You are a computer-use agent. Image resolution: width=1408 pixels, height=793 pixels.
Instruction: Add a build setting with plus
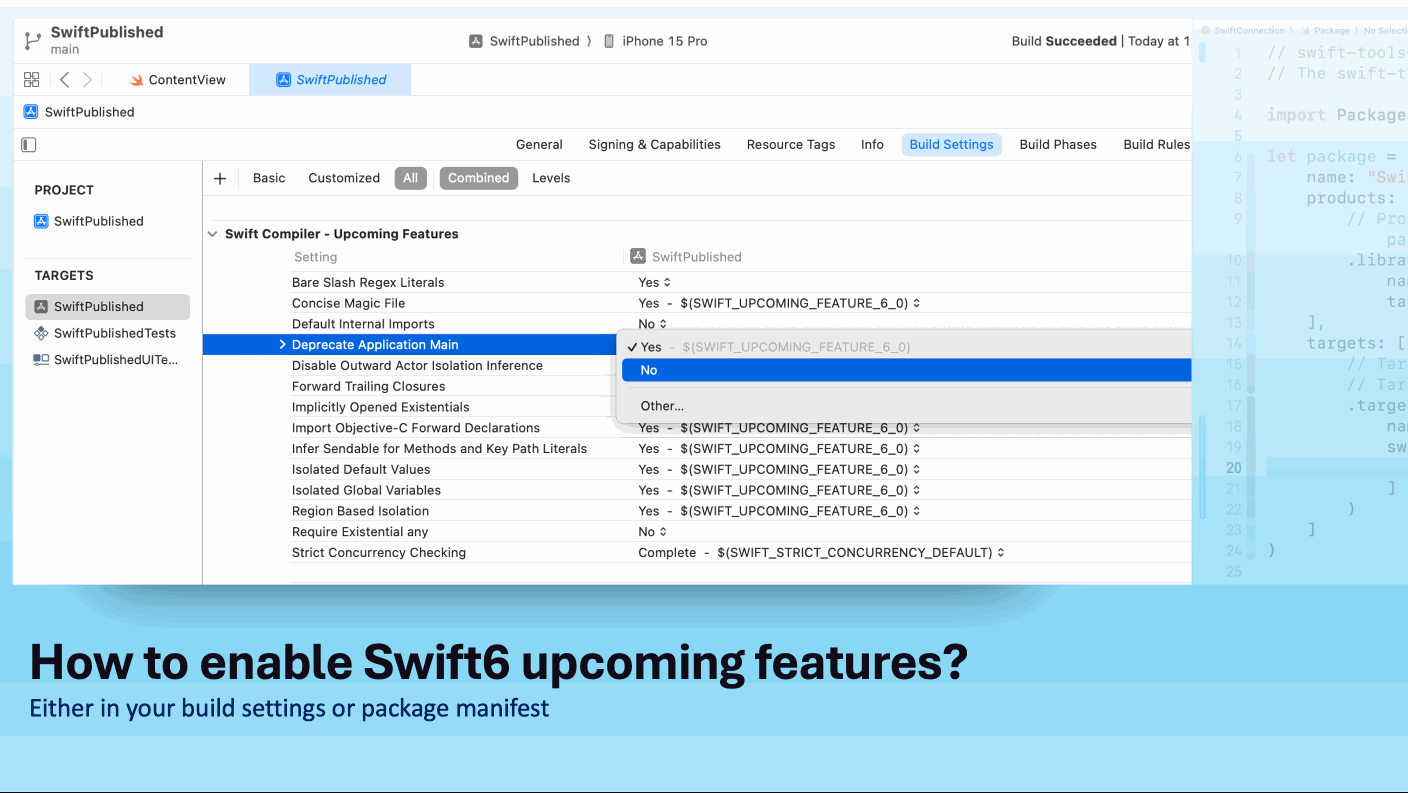click(x=220, y=178)
